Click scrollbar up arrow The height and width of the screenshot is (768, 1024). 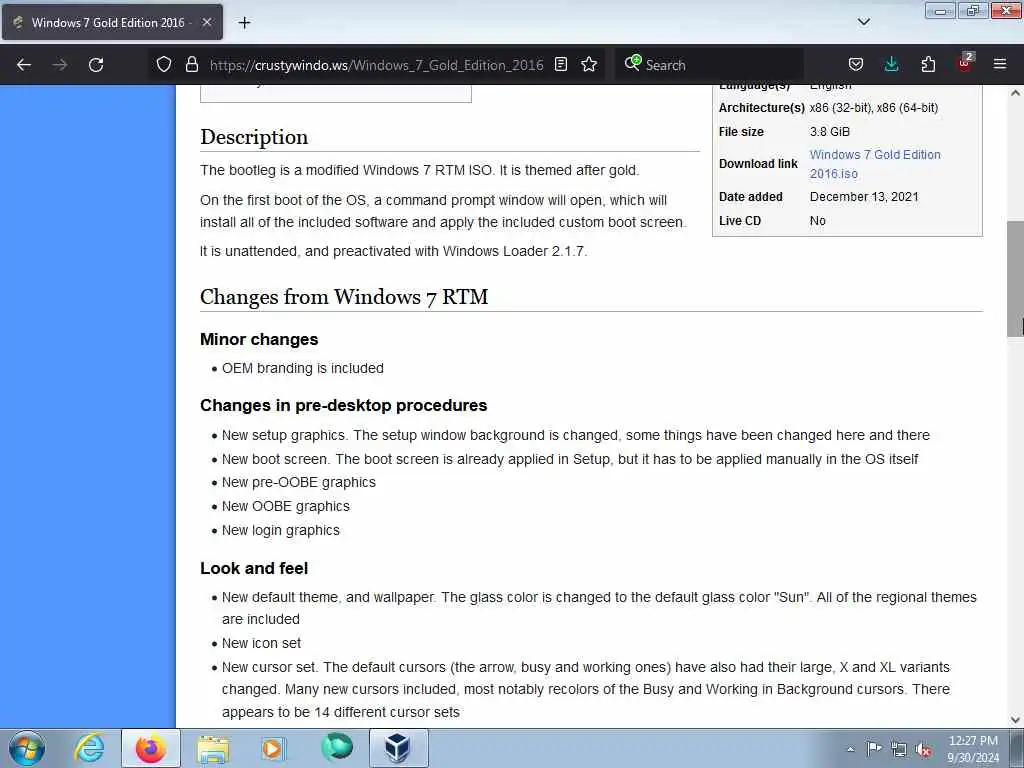coord(1015,93)
